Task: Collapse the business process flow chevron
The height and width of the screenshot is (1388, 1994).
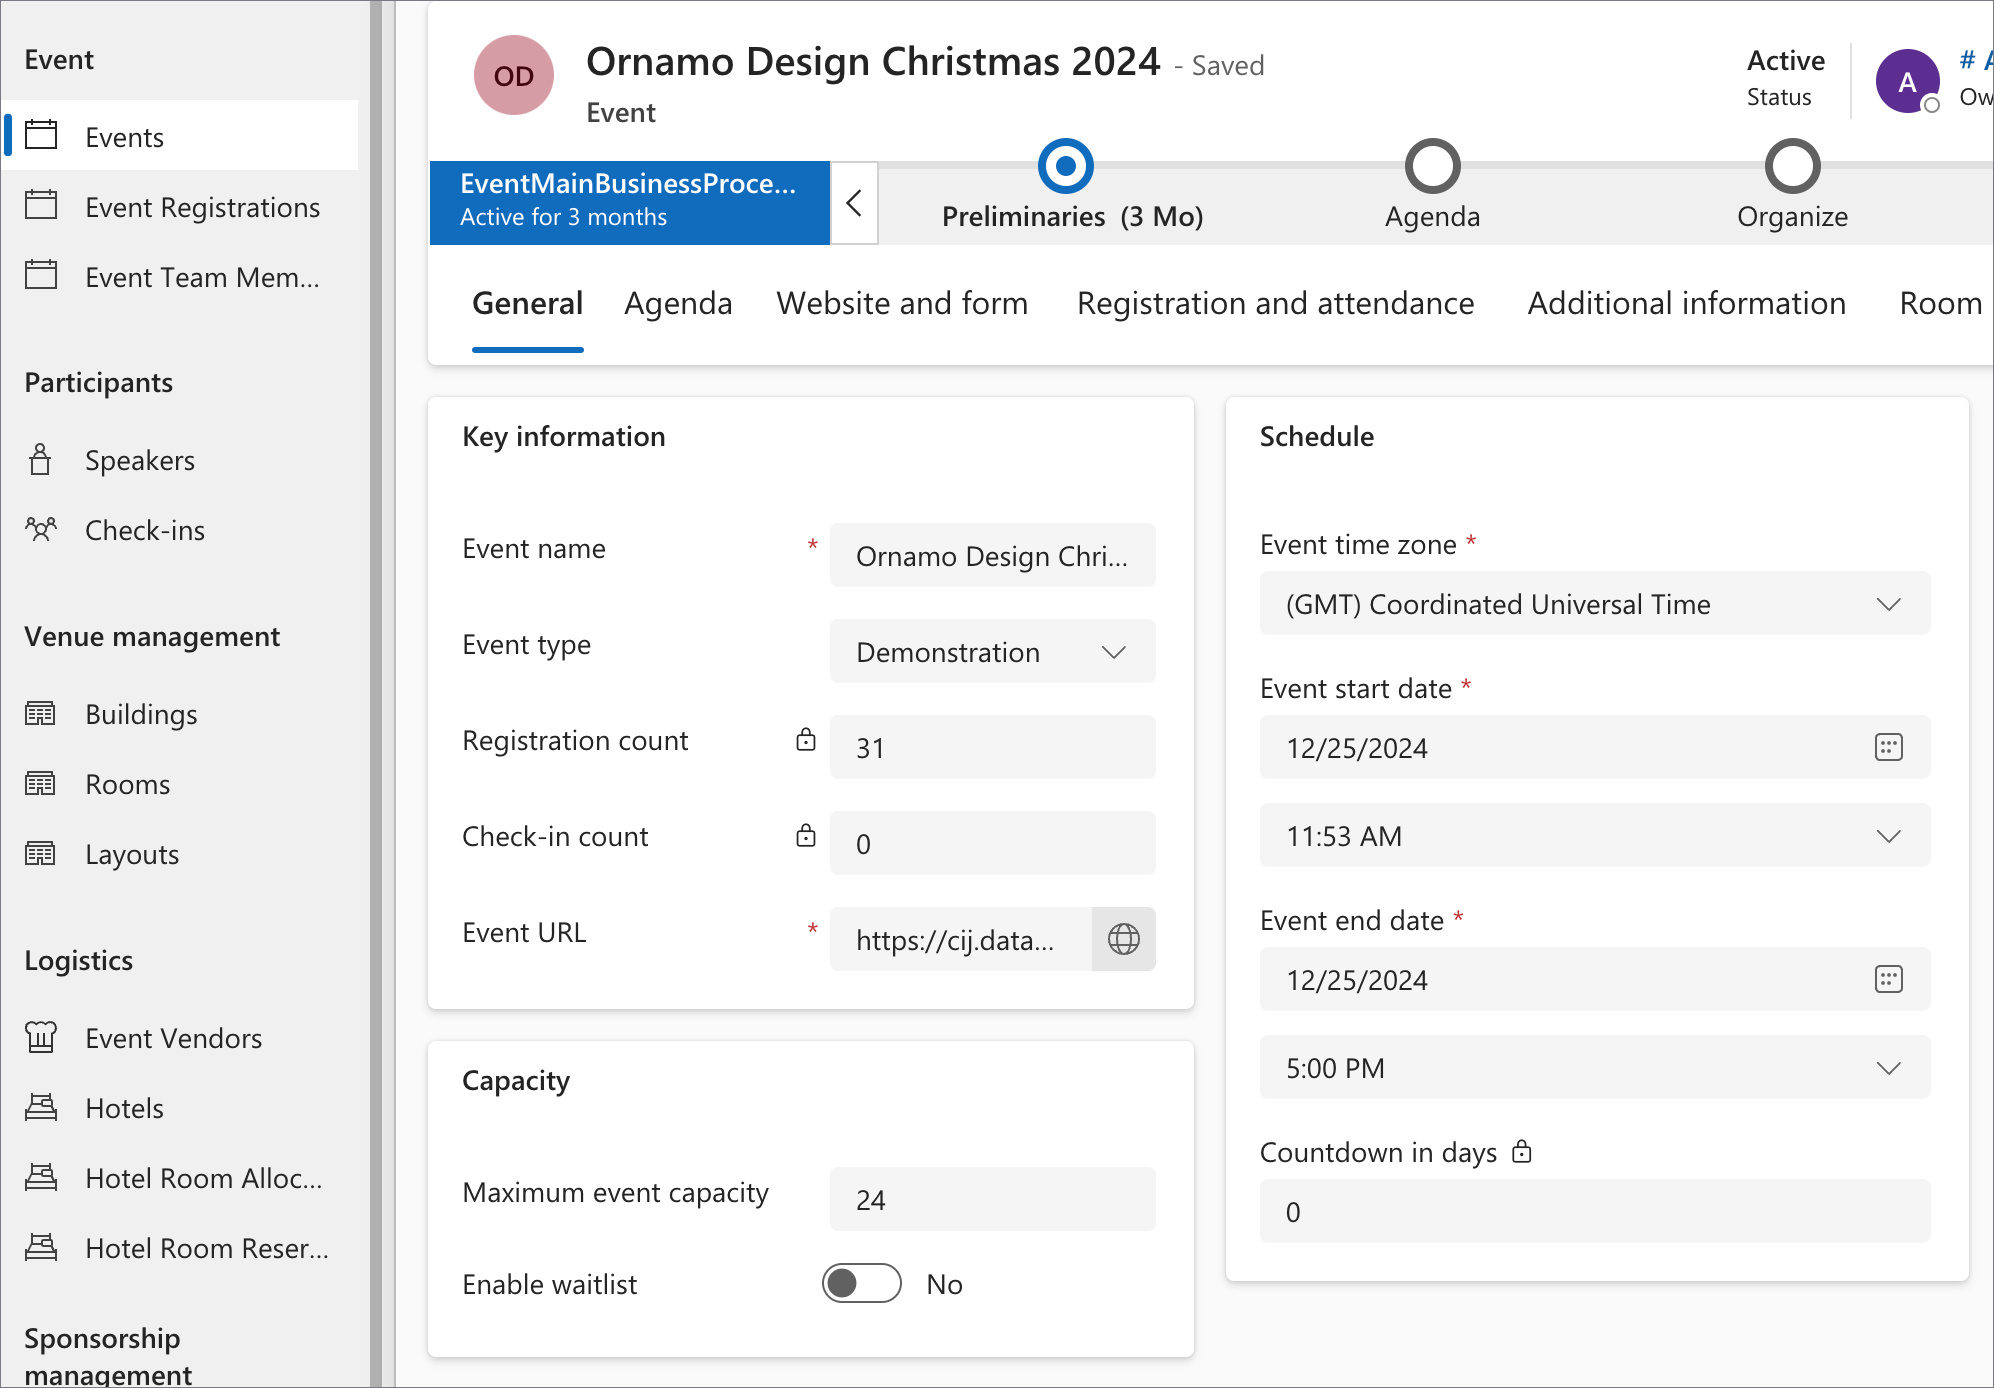Action: coord(854,203)
